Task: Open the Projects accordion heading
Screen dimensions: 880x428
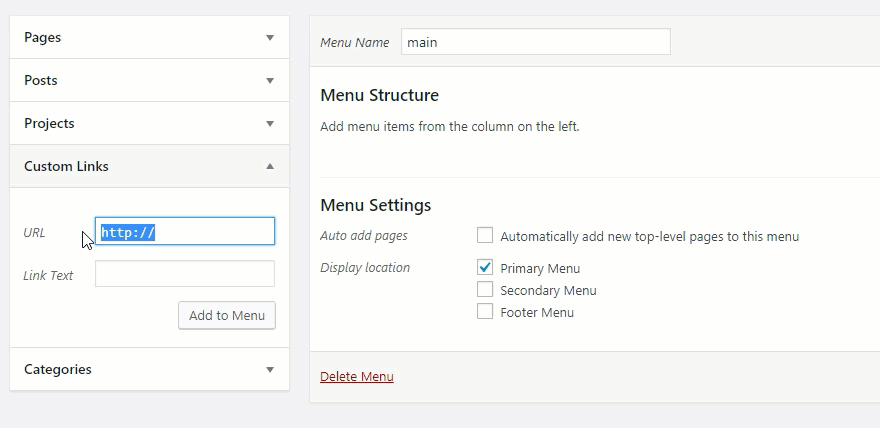Action: point(49,124)
